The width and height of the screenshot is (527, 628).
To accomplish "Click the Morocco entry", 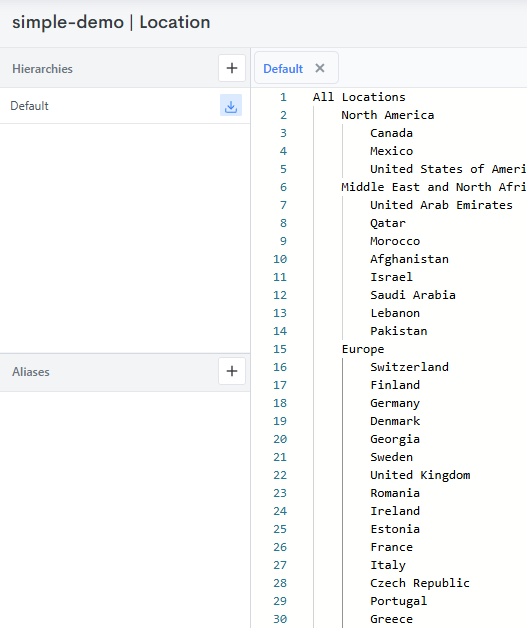I will [x=395, y=241].
